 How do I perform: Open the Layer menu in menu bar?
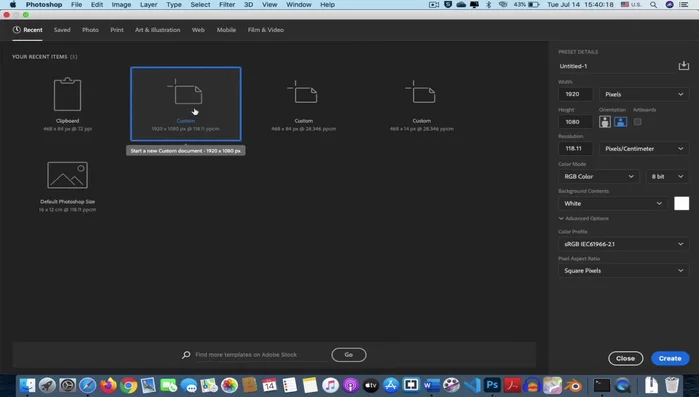coord(148,4)
